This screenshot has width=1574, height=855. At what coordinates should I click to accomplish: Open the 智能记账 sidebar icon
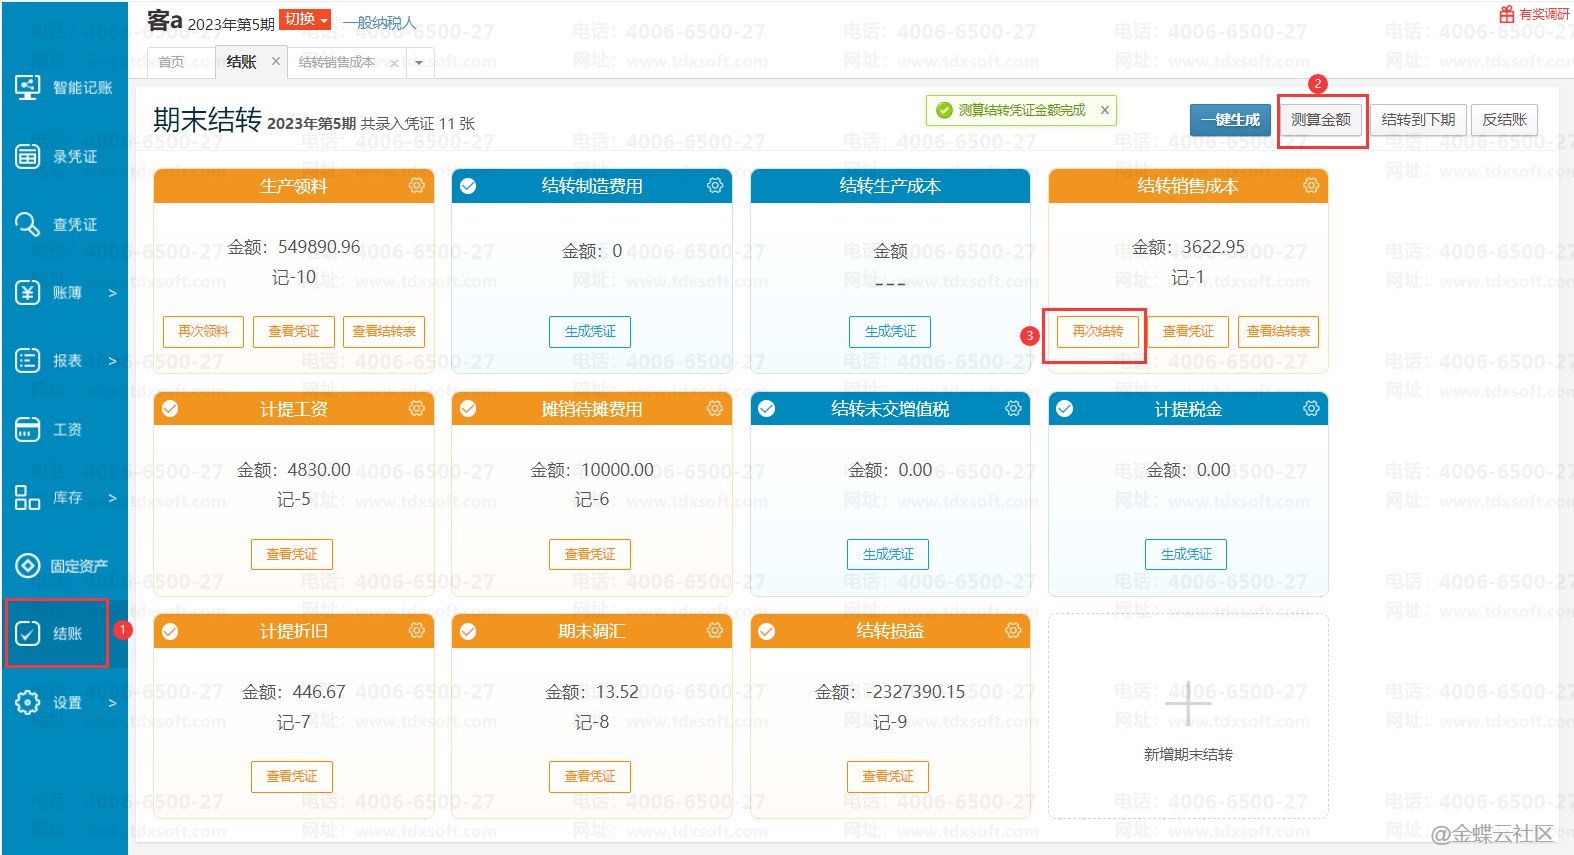pos(28,87)
